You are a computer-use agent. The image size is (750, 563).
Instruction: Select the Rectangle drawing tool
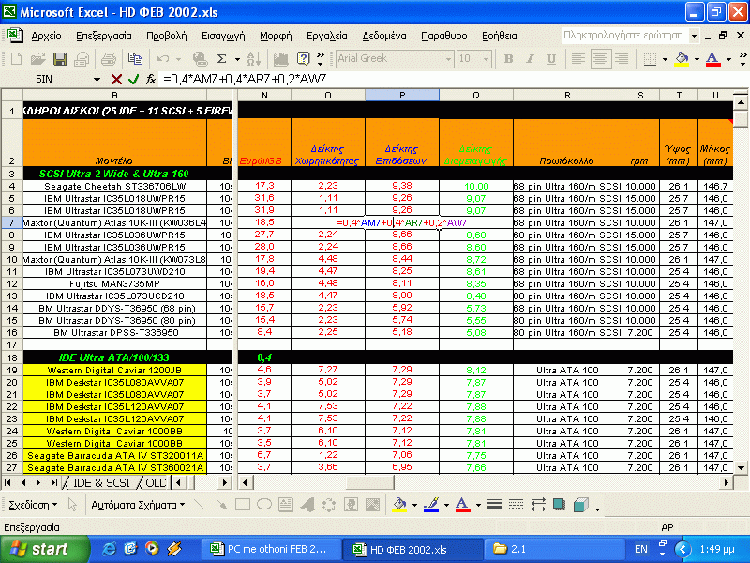click(243, 505)
